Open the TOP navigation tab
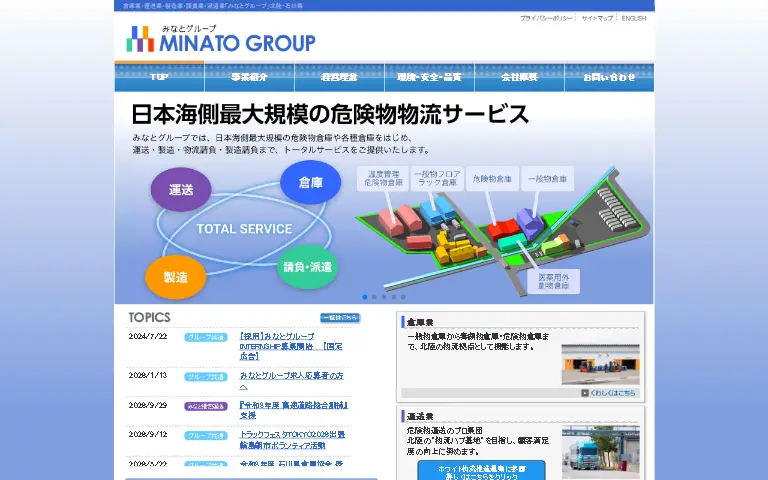The width and height of the screenshot is (768, 480). tap(159, 77)
